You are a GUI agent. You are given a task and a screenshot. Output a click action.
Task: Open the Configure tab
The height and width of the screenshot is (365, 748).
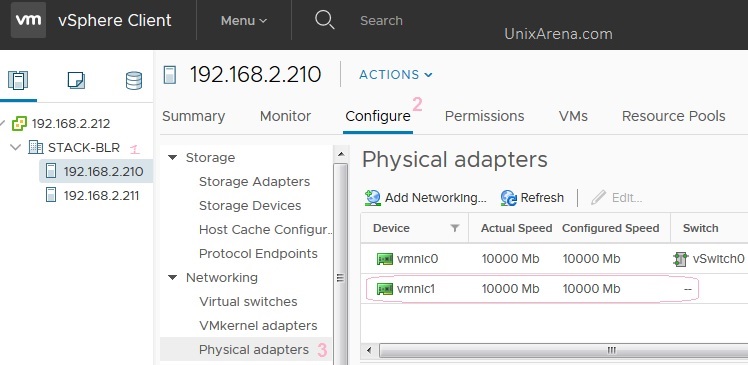(378, 116)
